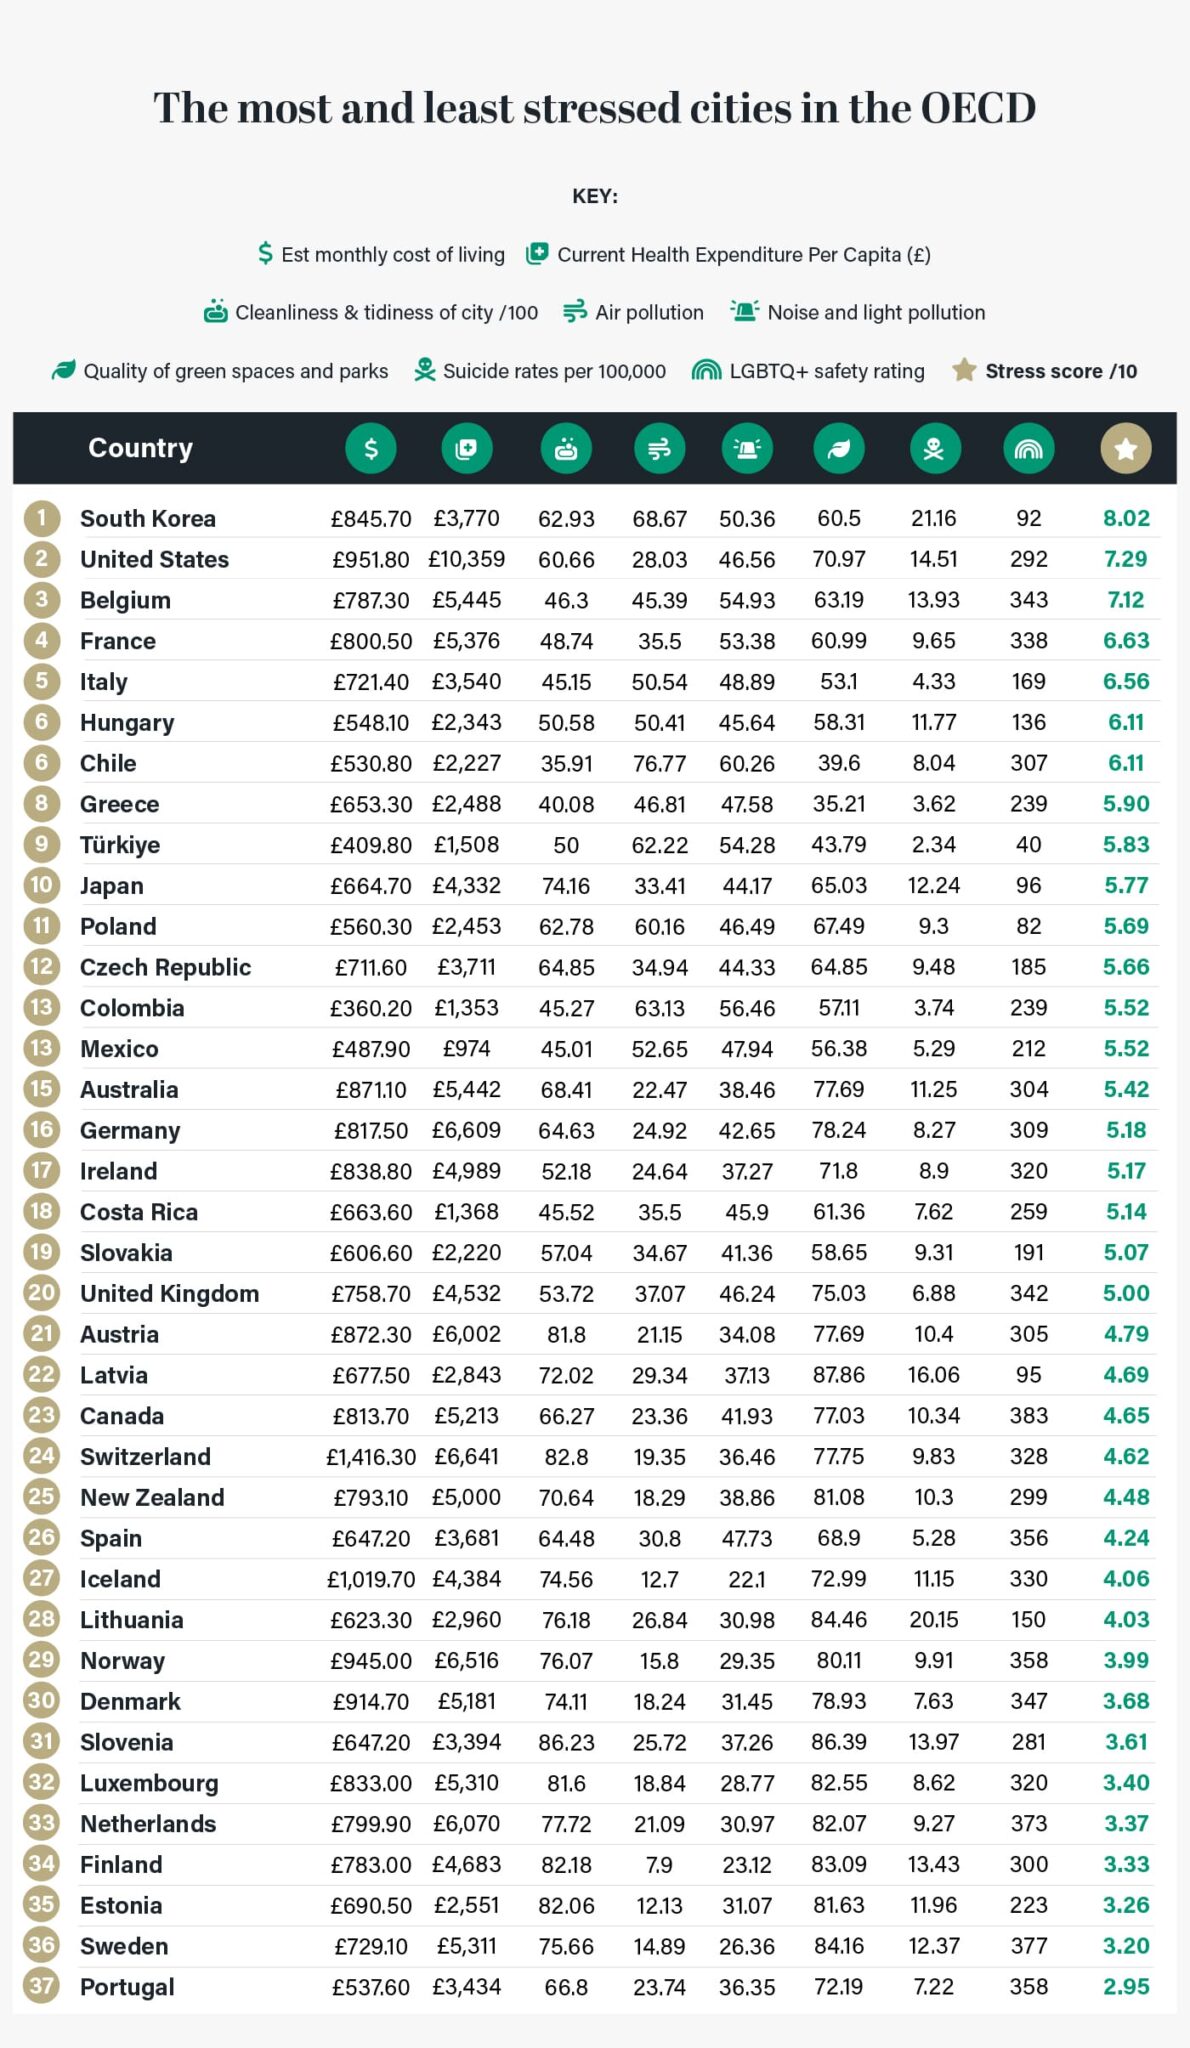
Task: Click South Korea's stress score 8.02
Action: coord(1126,518)
